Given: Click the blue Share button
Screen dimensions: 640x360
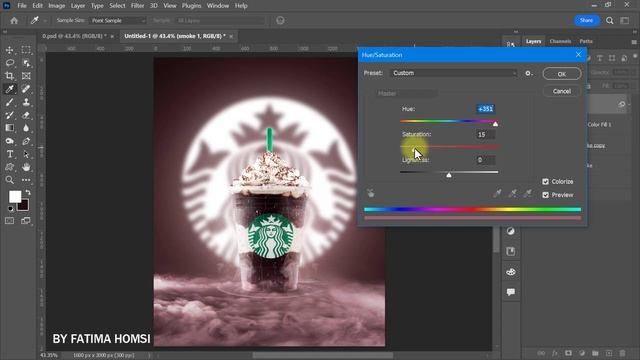Looking at the screenshot, I should click(x=586, y=20).
